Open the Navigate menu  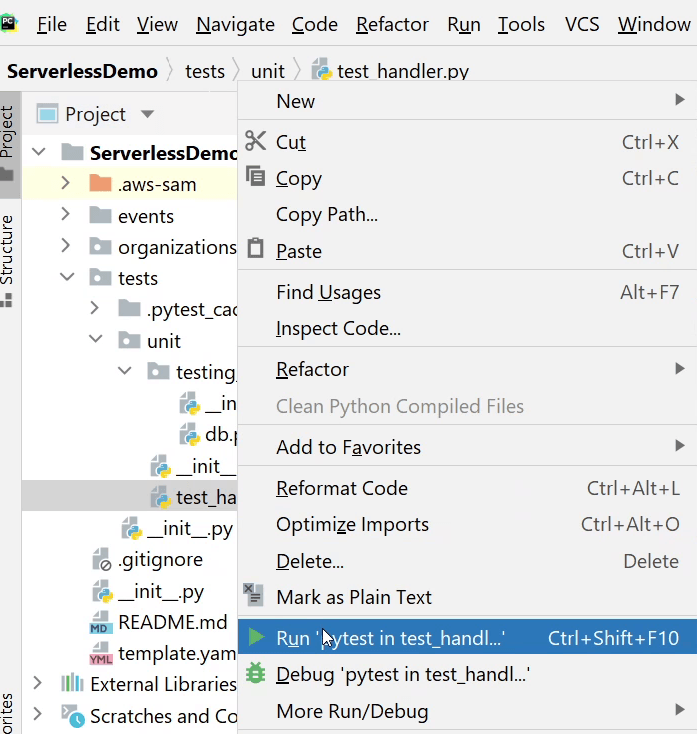[x=235, y=24]
